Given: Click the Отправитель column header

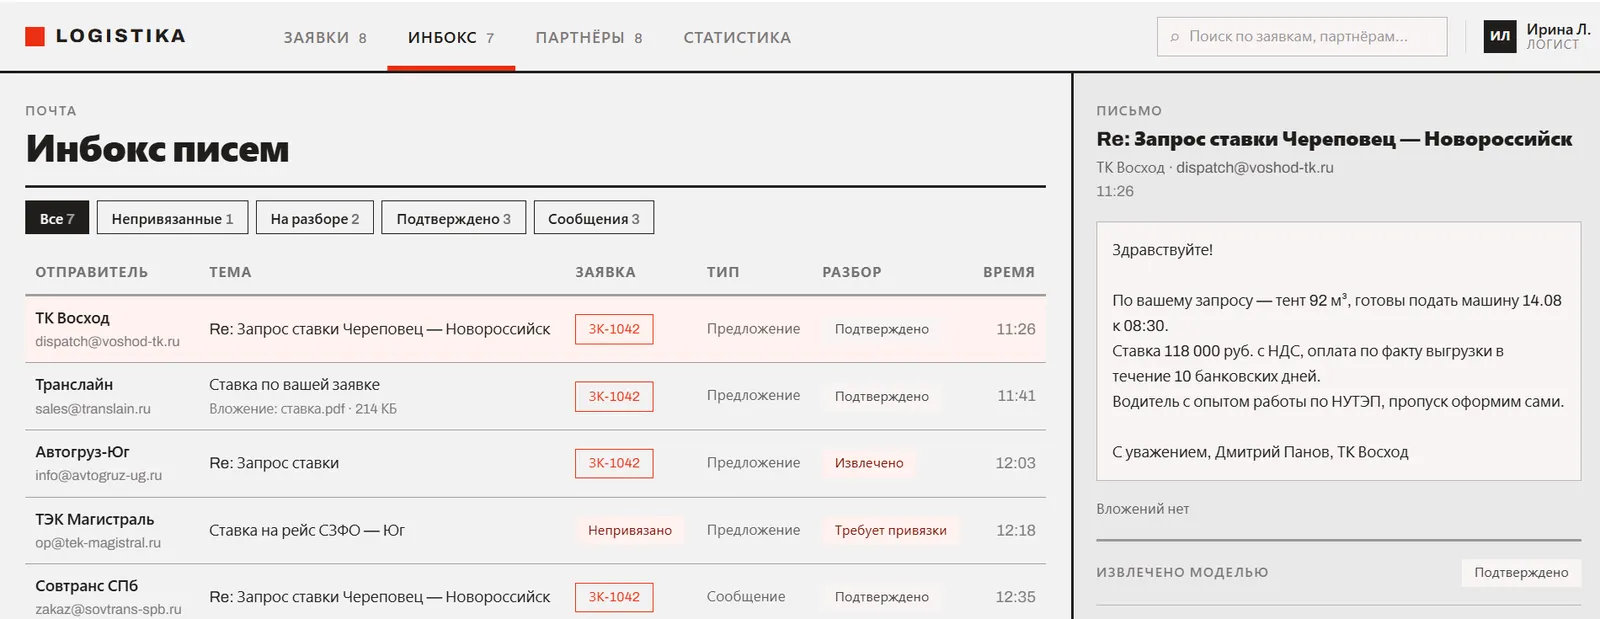Looking at the screenshot, I should pos(92,272).
